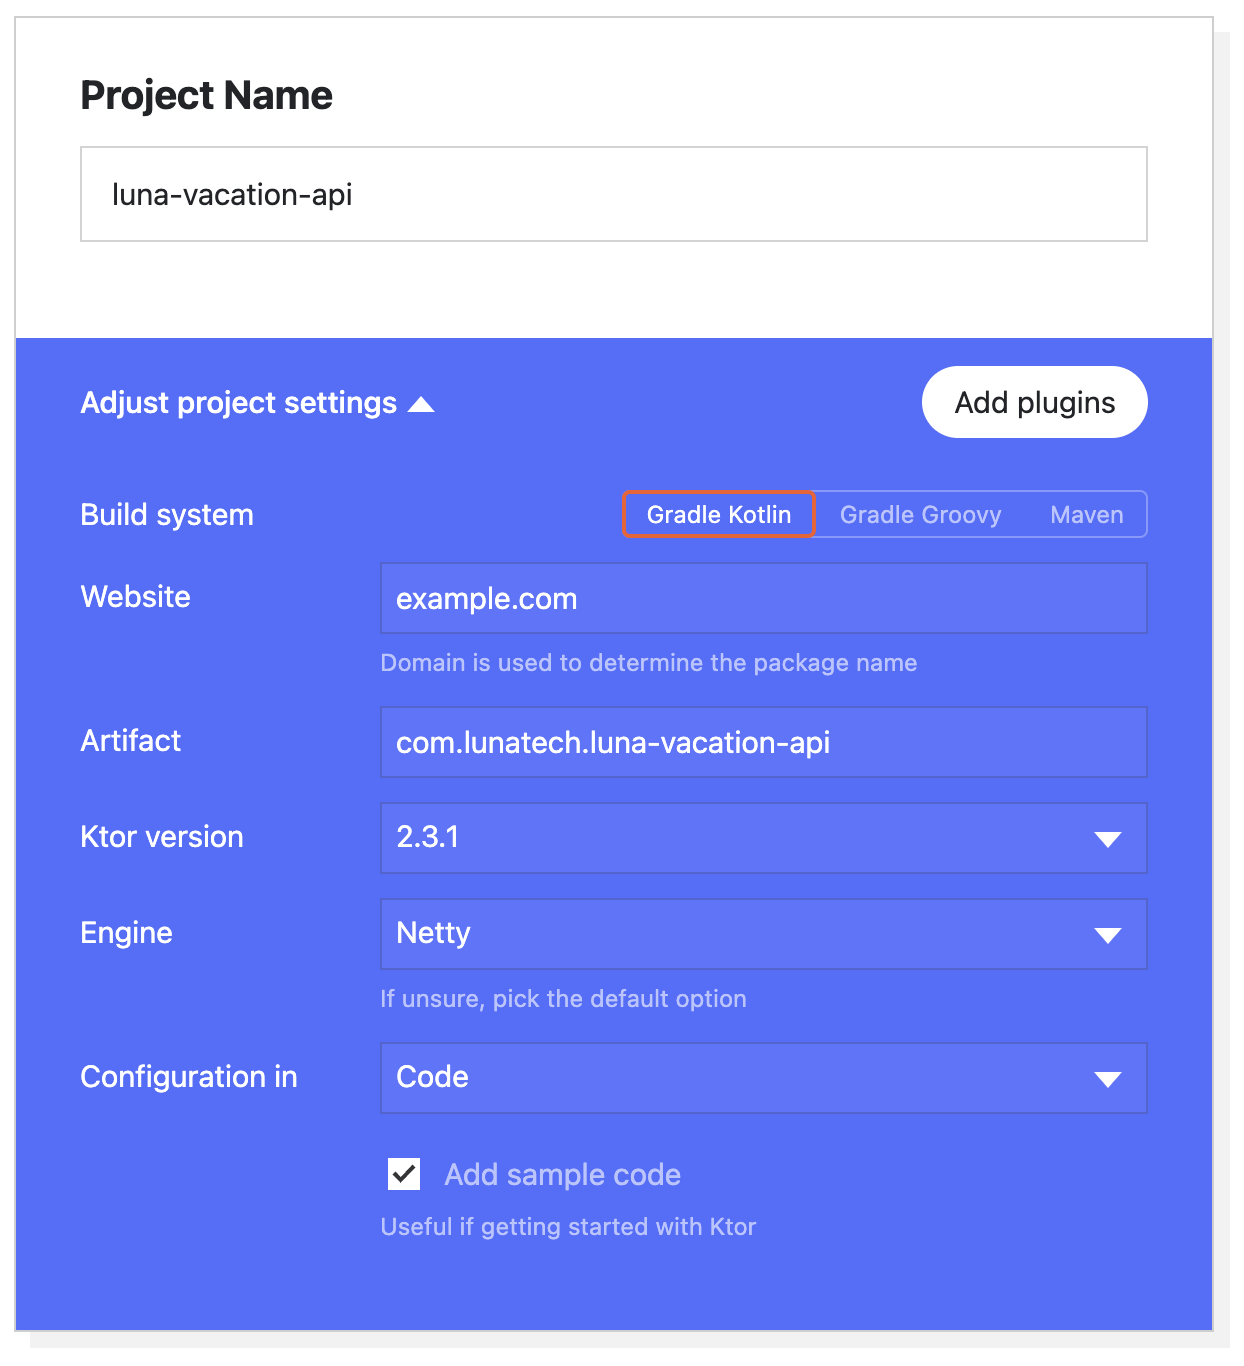The image size is (1244, 1366).
Task: Click the Add plugins button
Action: click(1035, 402)
